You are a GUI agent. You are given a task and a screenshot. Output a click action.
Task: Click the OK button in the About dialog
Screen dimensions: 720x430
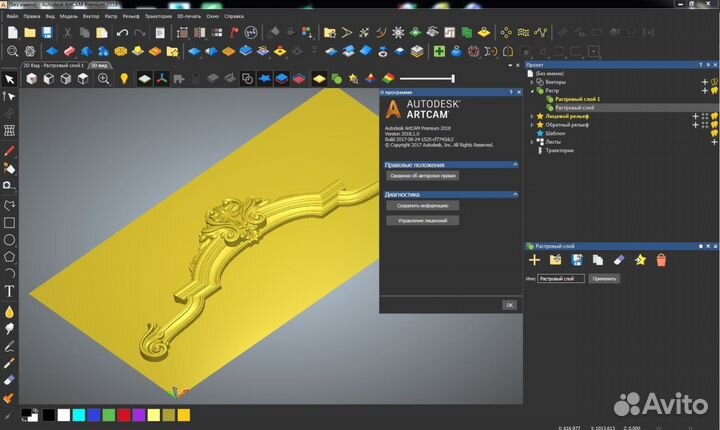pos(509,304)
